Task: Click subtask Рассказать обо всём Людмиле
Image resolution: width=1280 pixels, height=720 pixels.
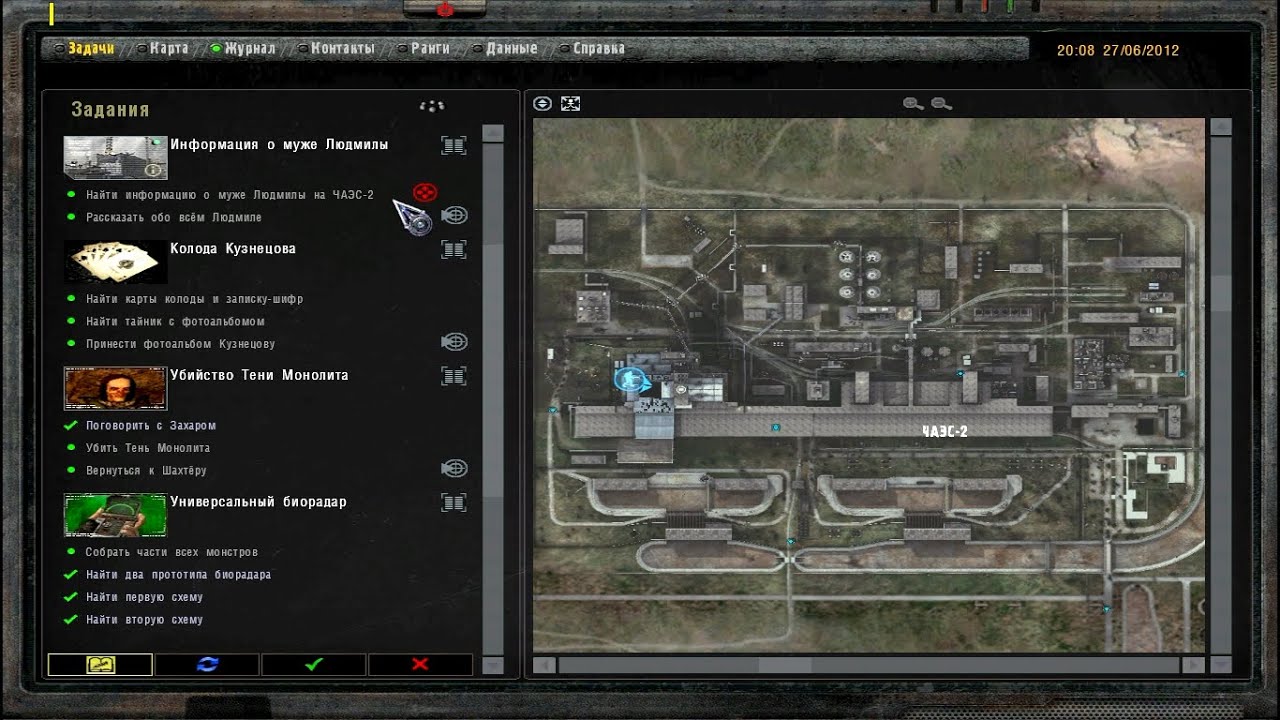Action: [174, 217]
